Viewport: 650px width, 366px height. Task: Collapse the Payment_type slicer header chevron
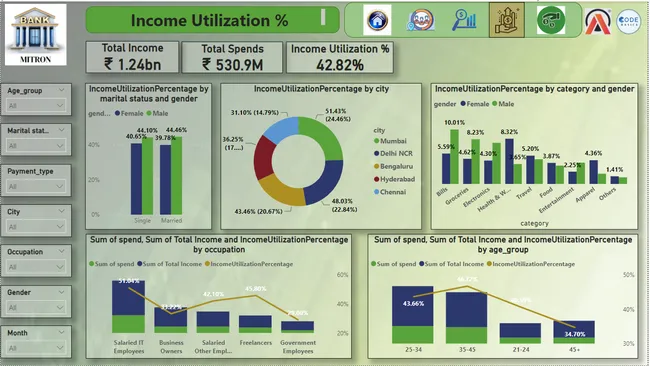(x=61, y=171)
